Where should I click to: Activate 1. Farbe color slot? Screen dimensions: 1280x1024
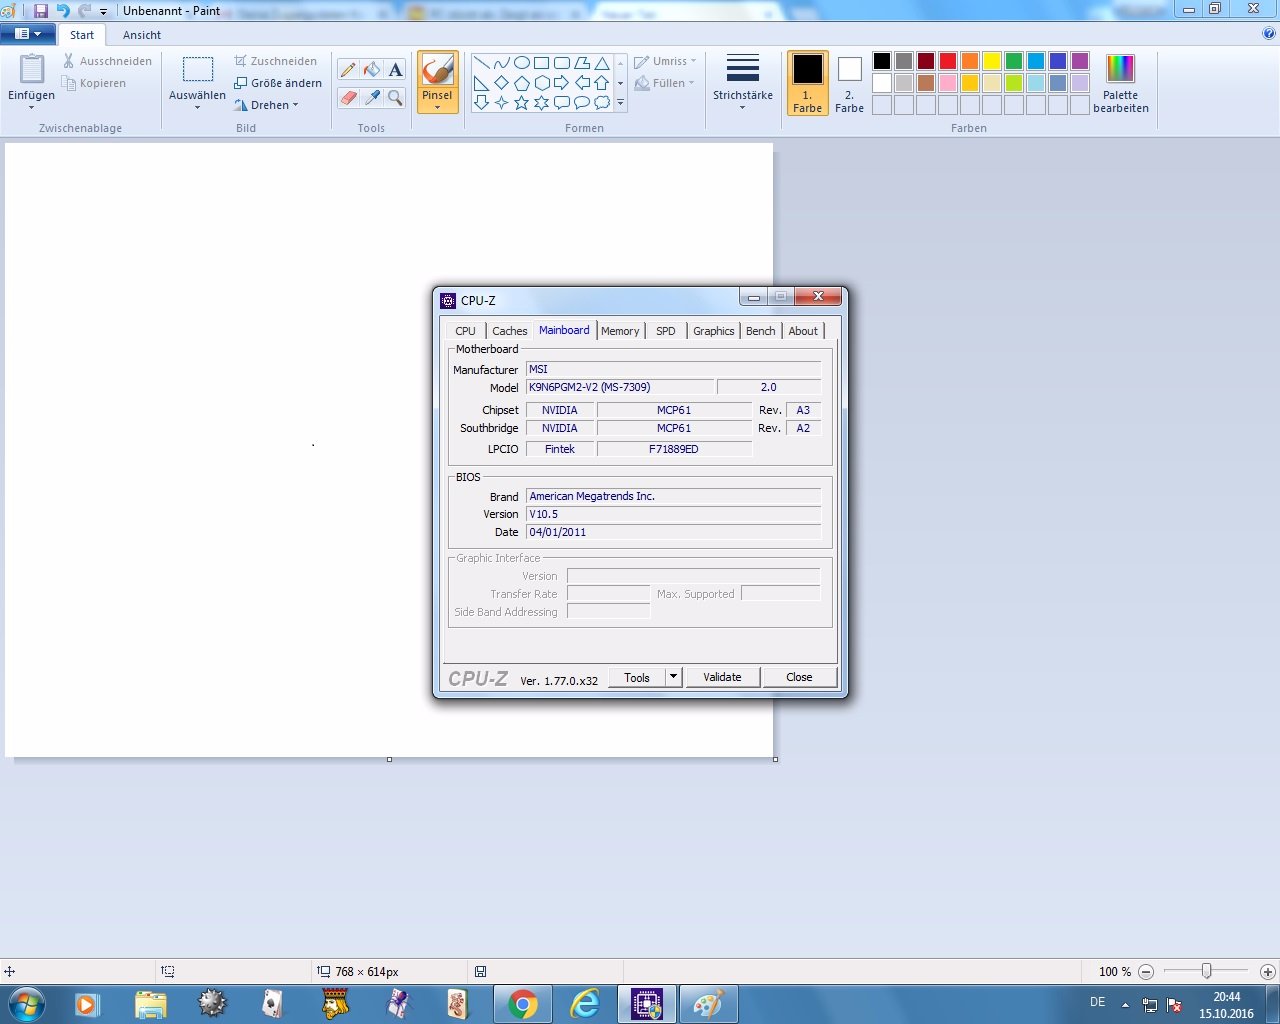(807, 83)
